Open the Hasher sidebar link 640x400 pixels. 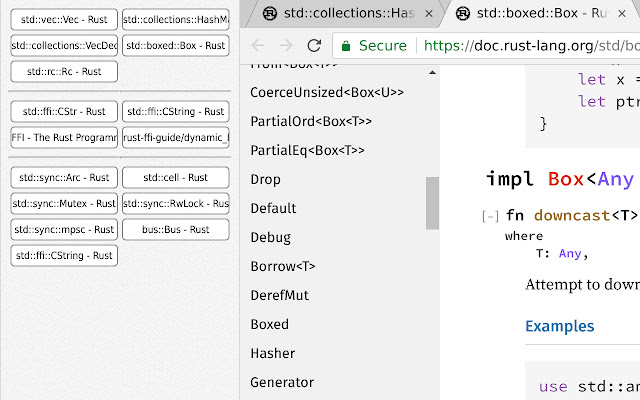[273, 353]
